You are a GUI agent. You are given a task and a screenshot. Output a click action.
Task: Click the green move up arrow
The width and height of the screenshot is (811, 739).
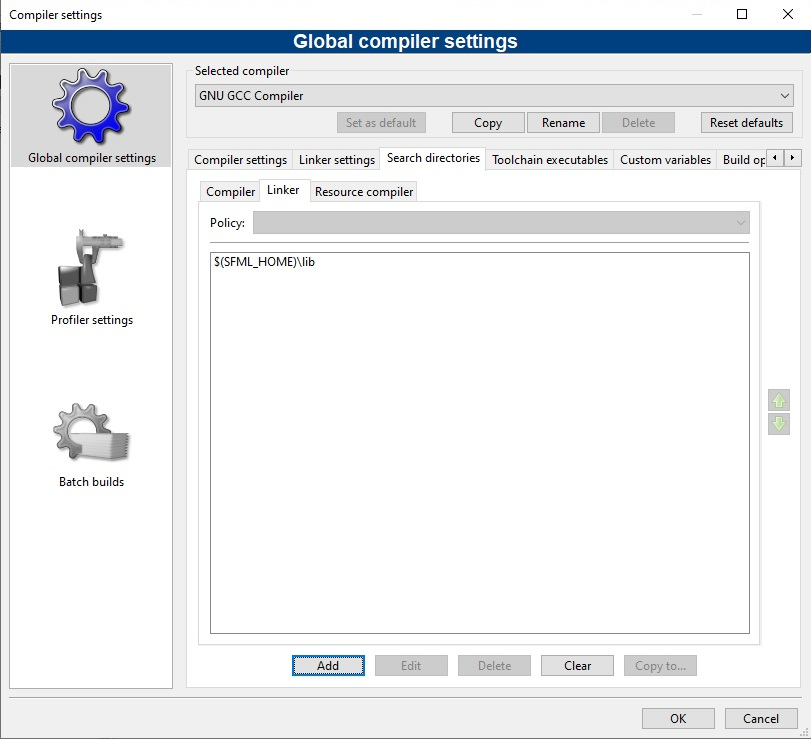pyautogui.click(x=779, y=400)
